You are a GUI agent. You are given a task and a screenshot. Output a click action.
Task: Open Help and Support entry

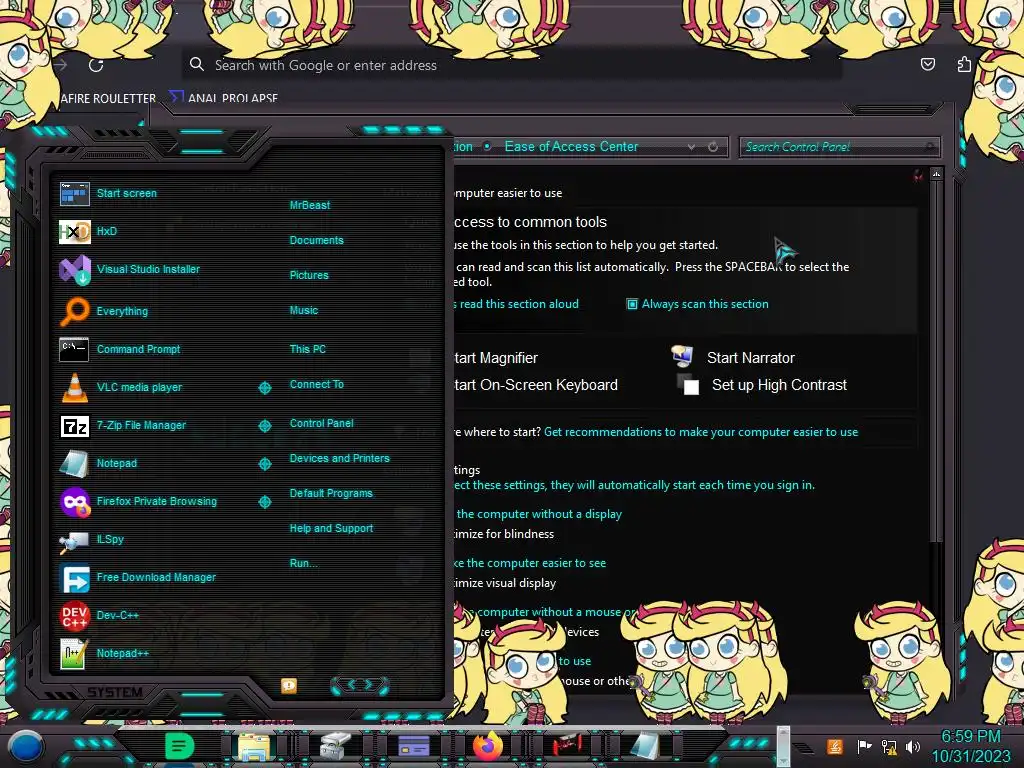[x=331, y=528]
